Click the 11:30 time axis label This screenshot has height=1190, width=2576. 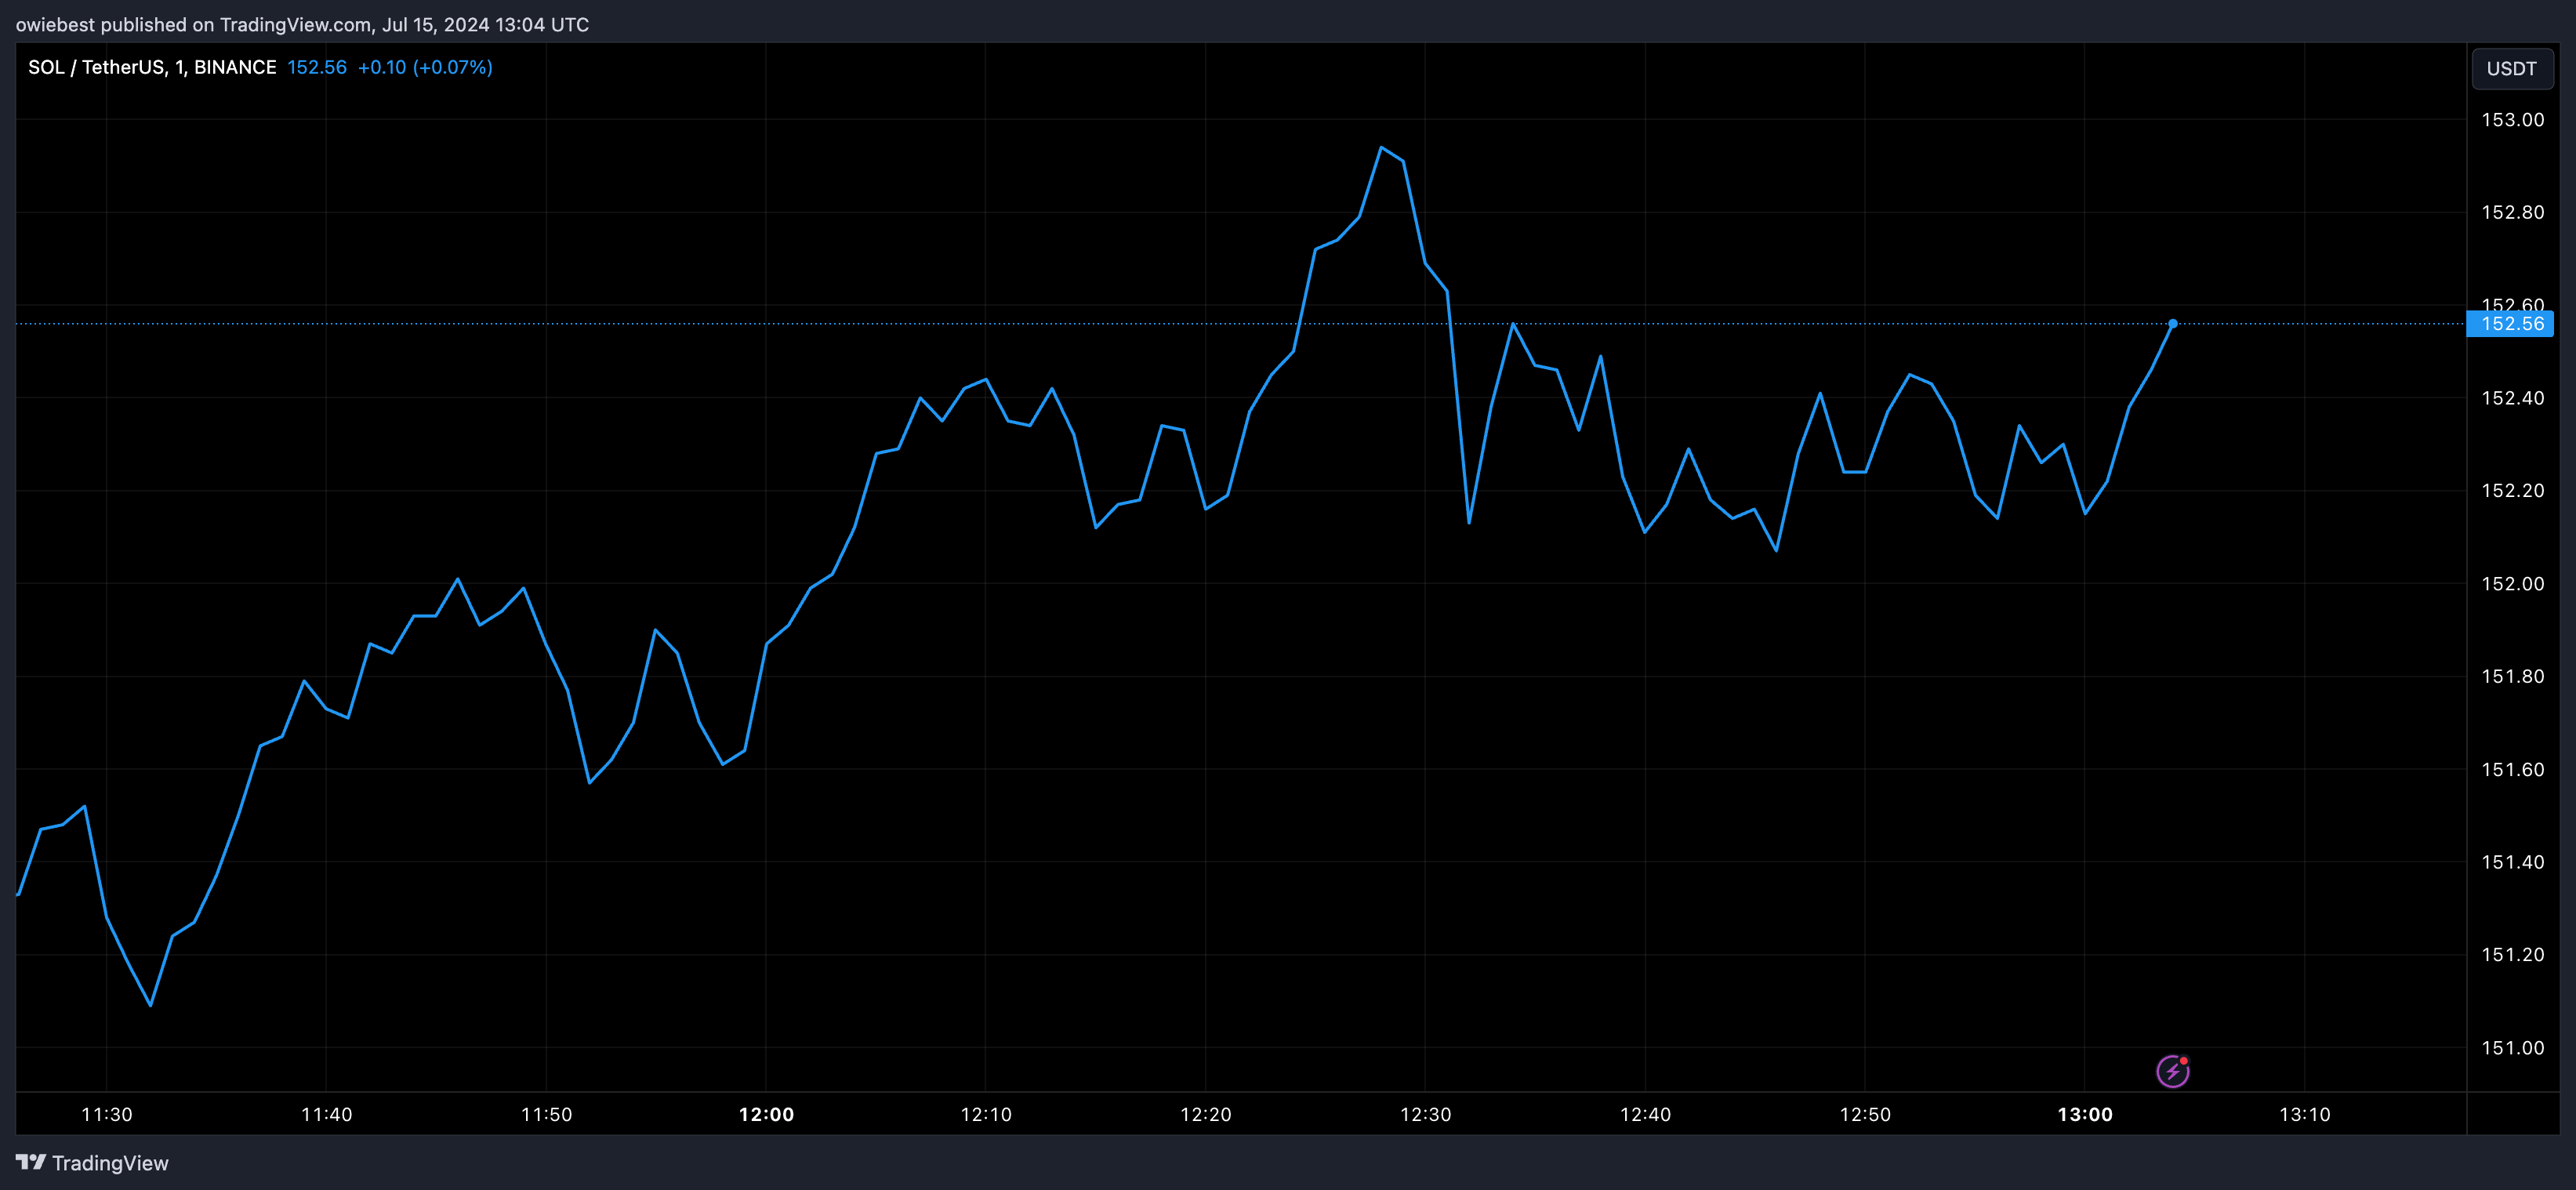point(107,1114)
